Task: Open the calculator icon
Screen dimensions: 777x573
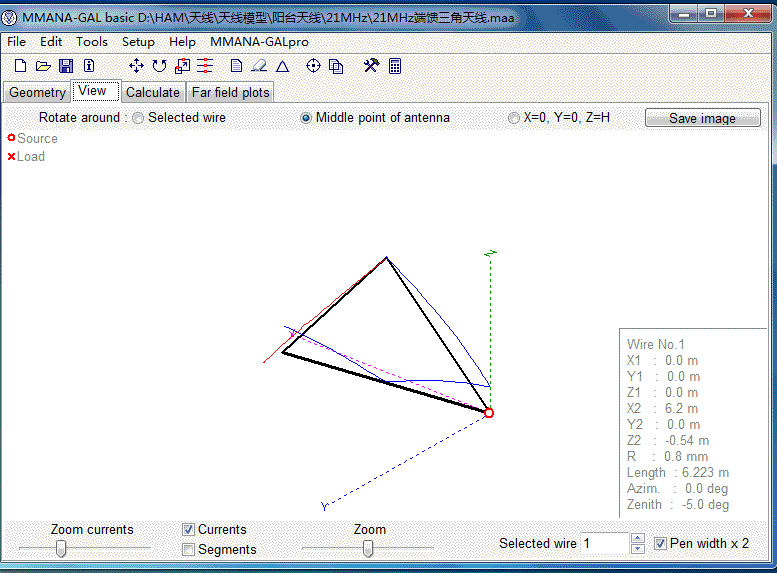Action: point(395,66)
